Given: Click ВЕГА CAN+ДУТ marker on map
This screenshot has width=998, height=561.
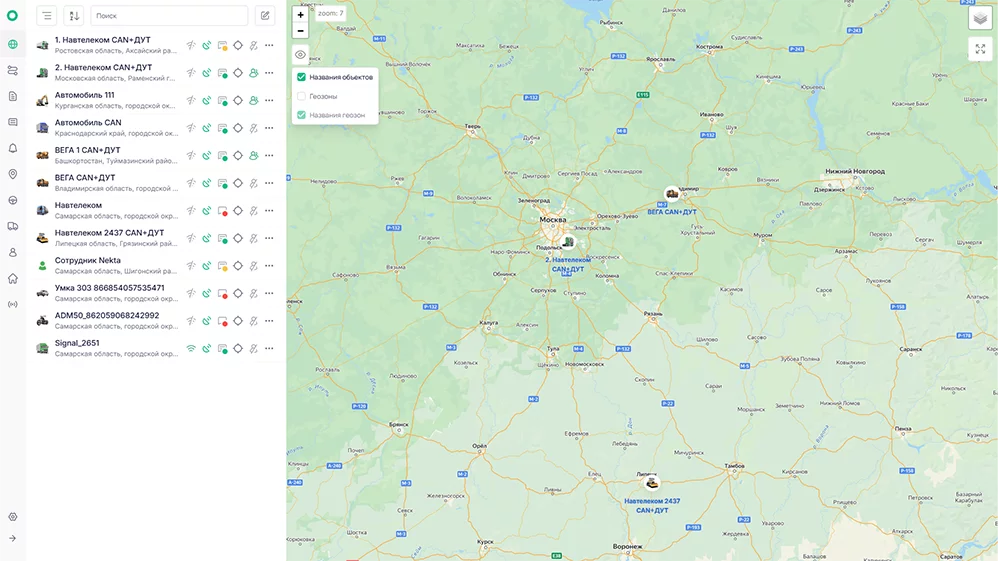Looking at the screenshot, I should (671, 194).
